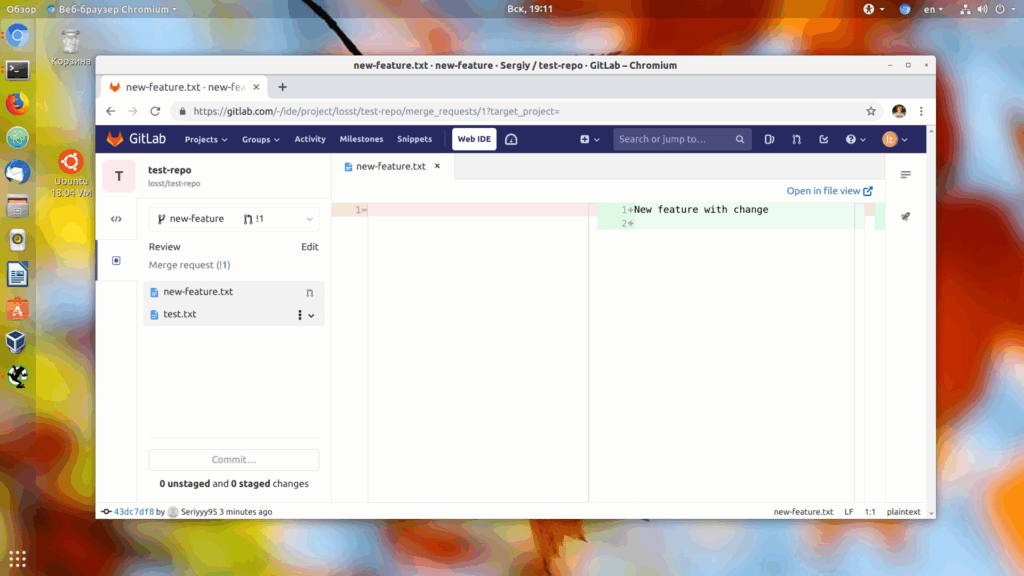
Task: Open the monitoring dashboard gauge icon
Action: (x=511, y=139)
